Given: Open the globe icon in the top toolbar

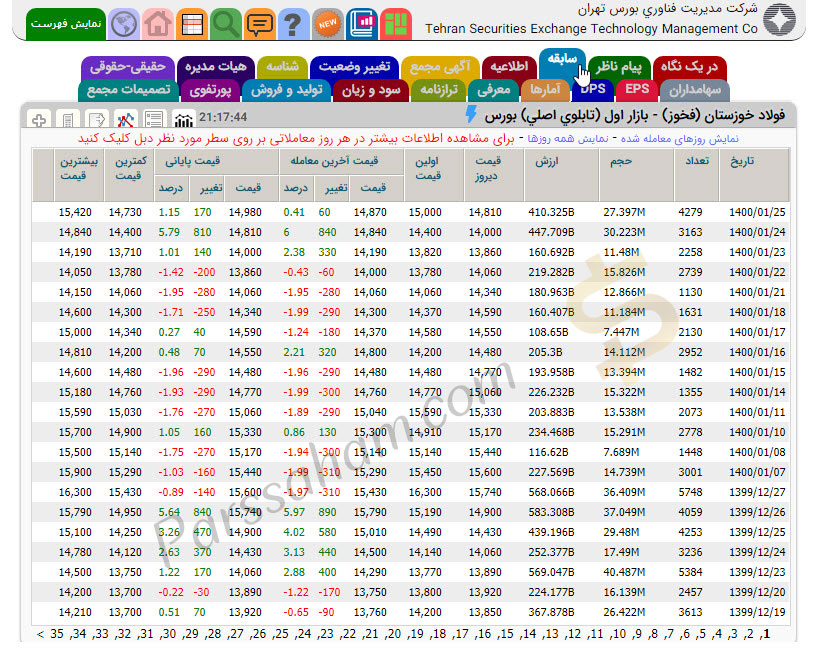Looking at the screenshot, I should pyautogui.click(x=124, y=24).
